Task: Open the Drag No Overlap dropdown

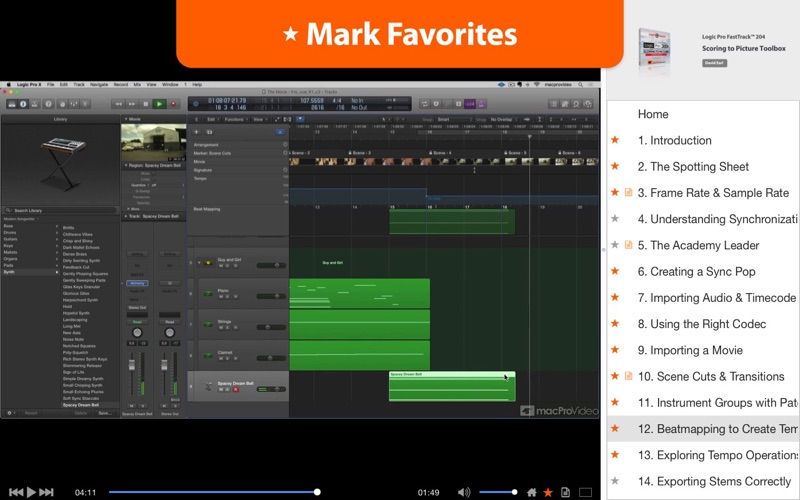Action: click(503, 119)
